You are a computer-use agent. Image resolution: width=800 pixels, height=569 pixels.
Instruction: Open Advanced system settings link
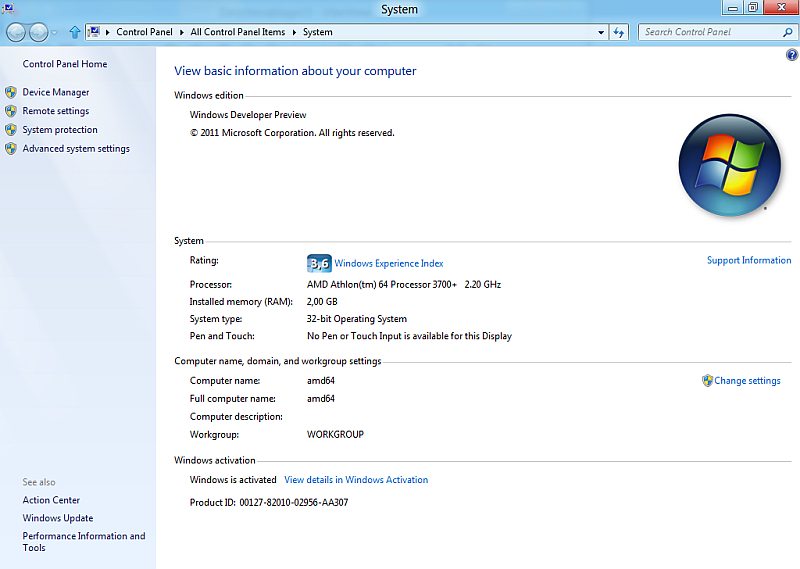pyautogui.click(x=76, y=149)
